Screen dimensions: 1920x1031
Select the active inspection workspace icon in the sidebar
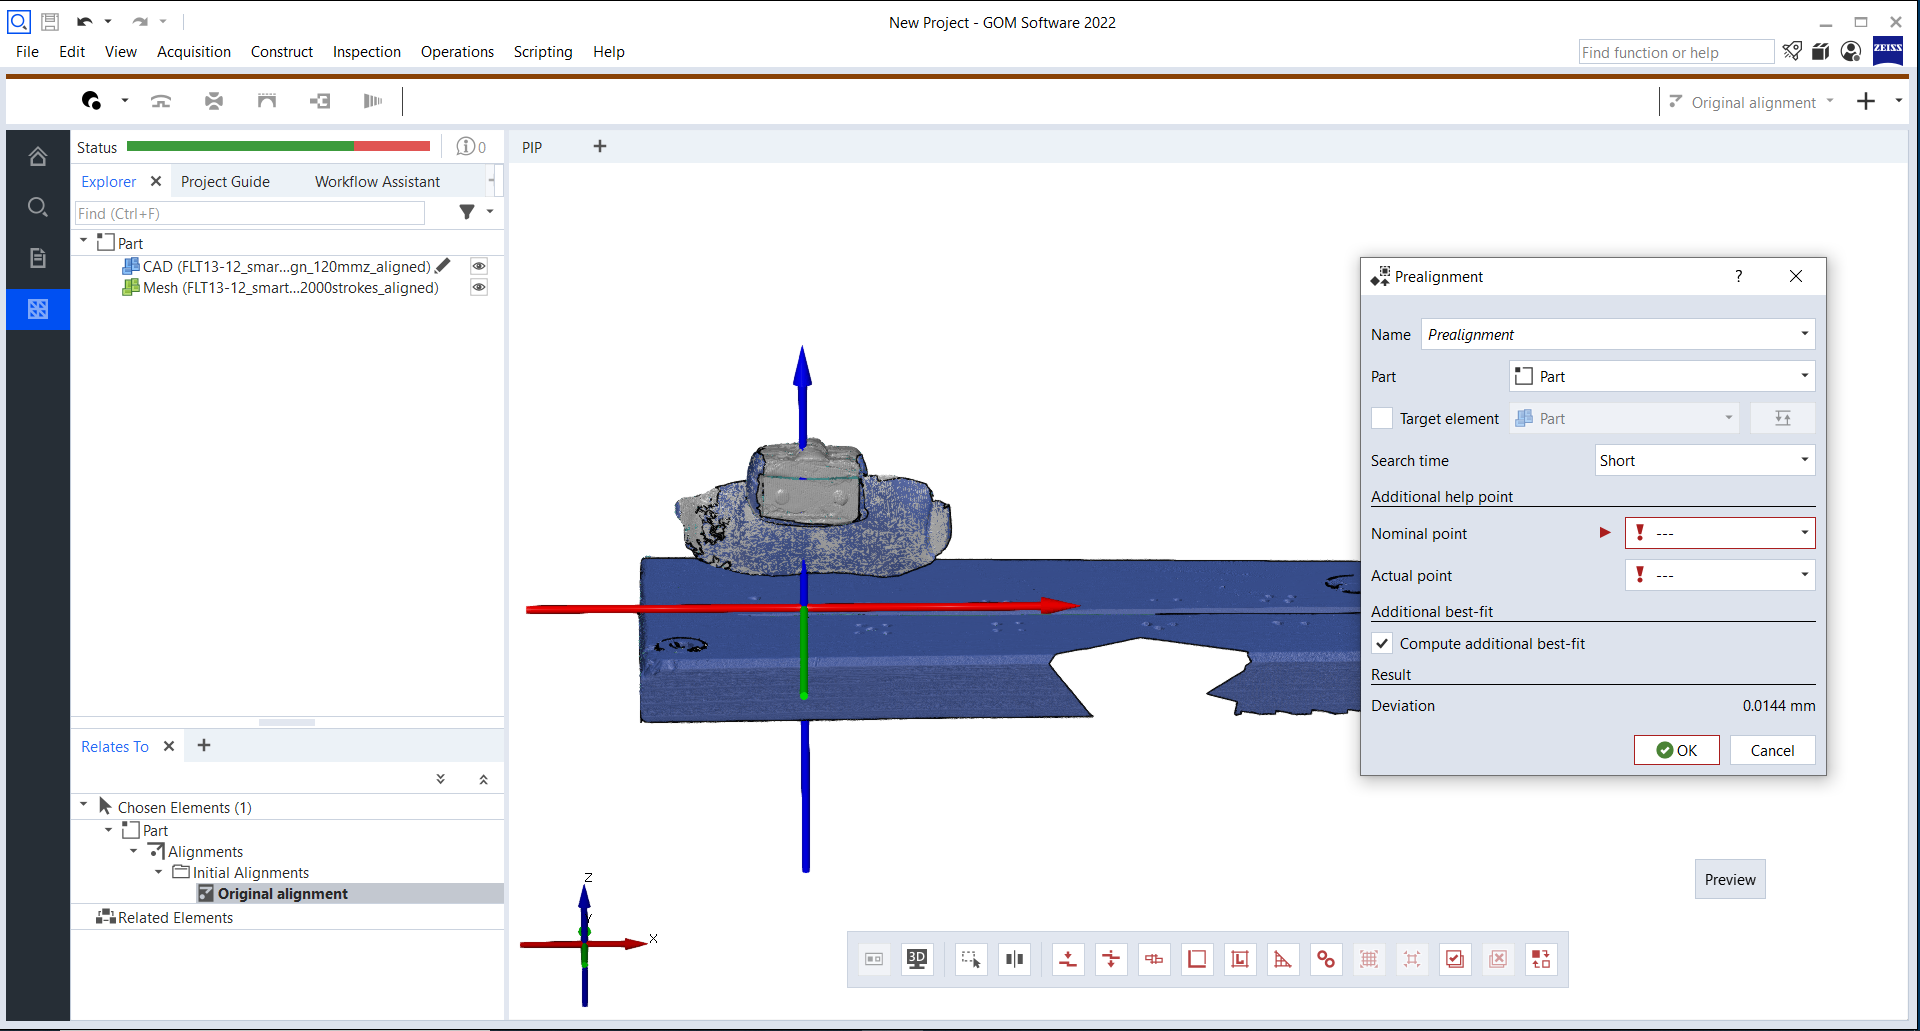(38, 309)
